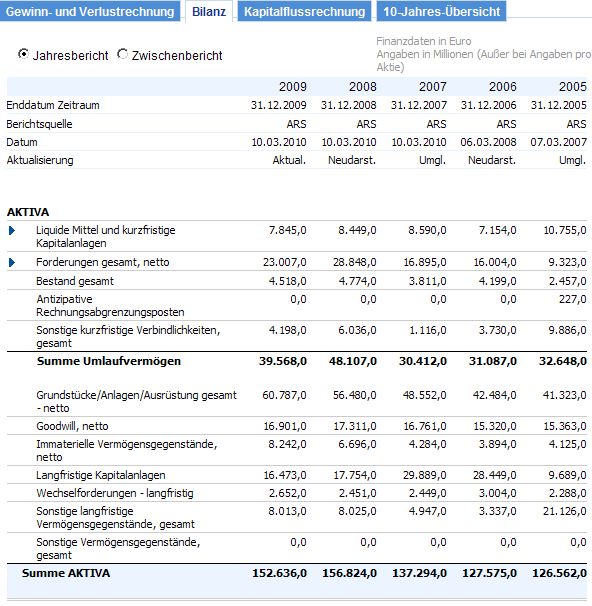The image size is (592, 606).
Task: Click Wechselforderungen - langfristig label
Action: click(115, 493)
